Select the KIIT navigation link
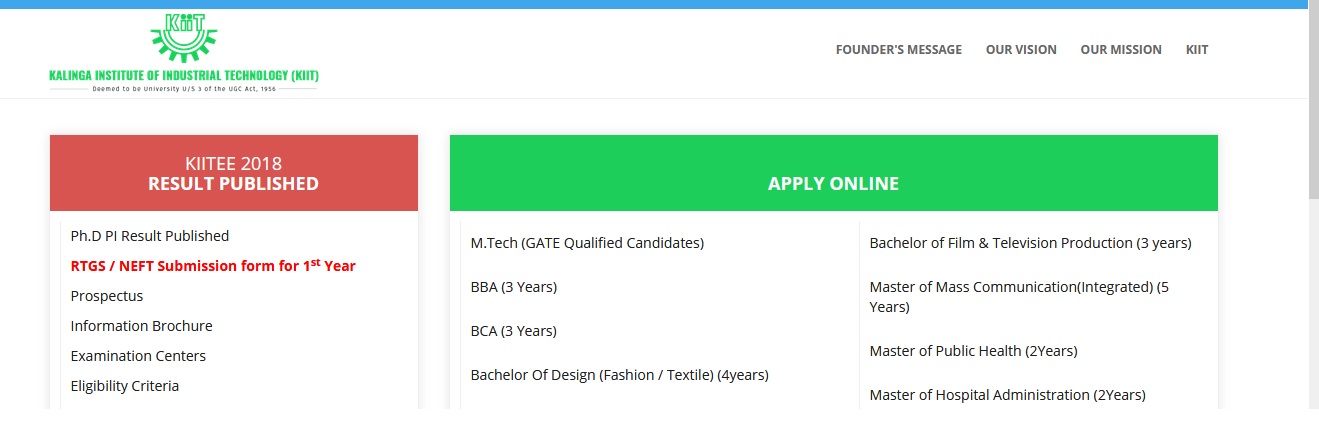Screen dimensions: 1319x427 [x=1197, y=50]
